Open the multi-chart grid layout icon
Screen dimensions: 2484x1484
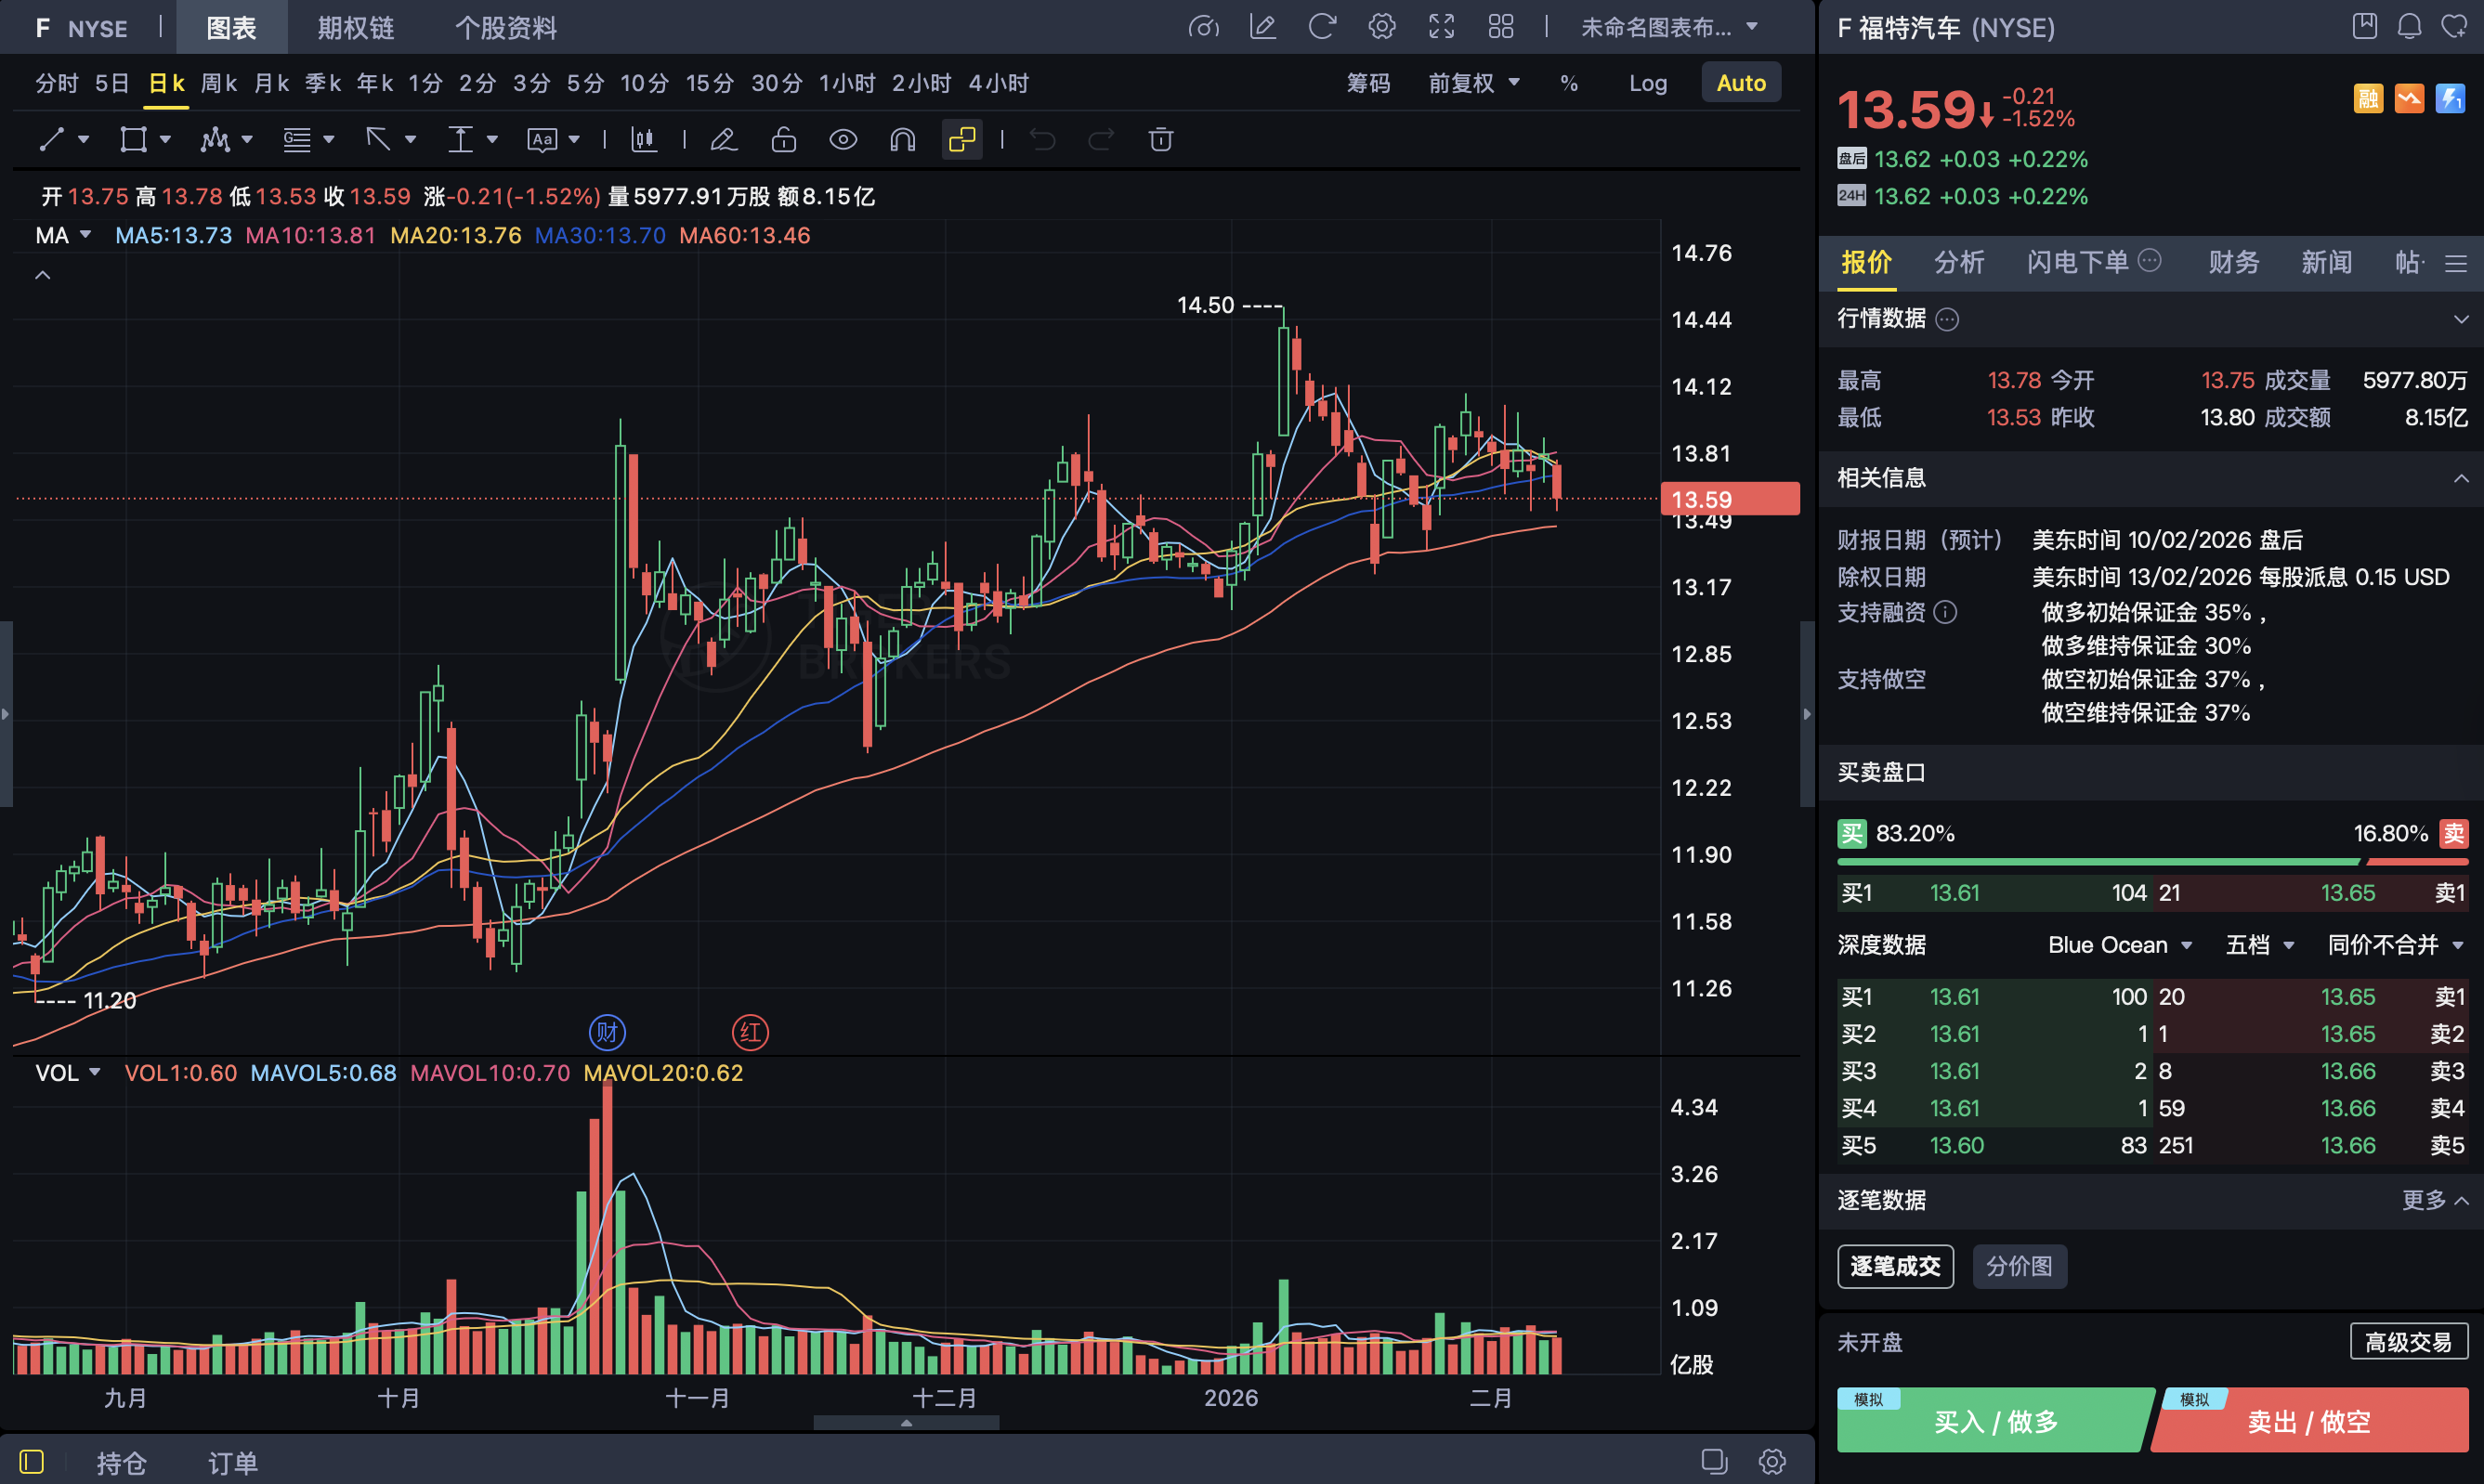(1500, 27)
